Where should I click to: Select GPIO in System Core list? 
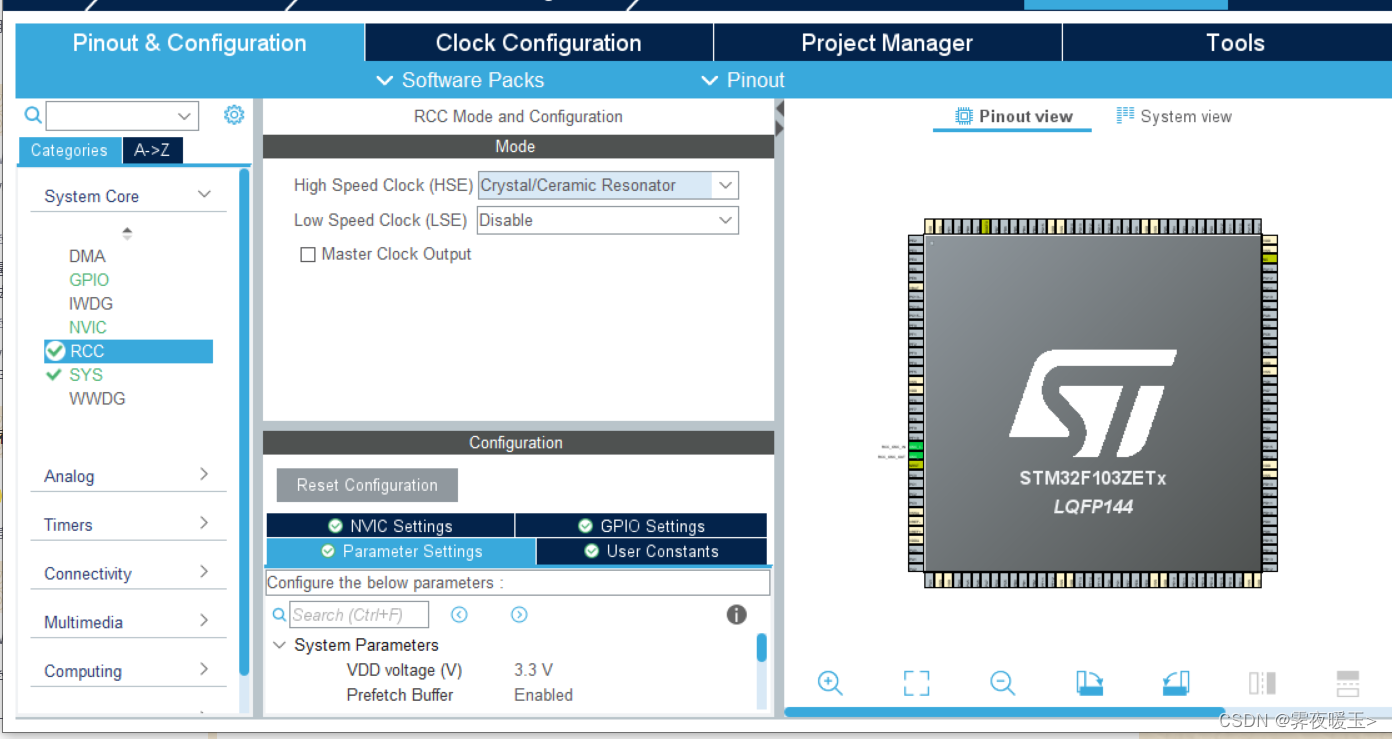tap(89, 280)
